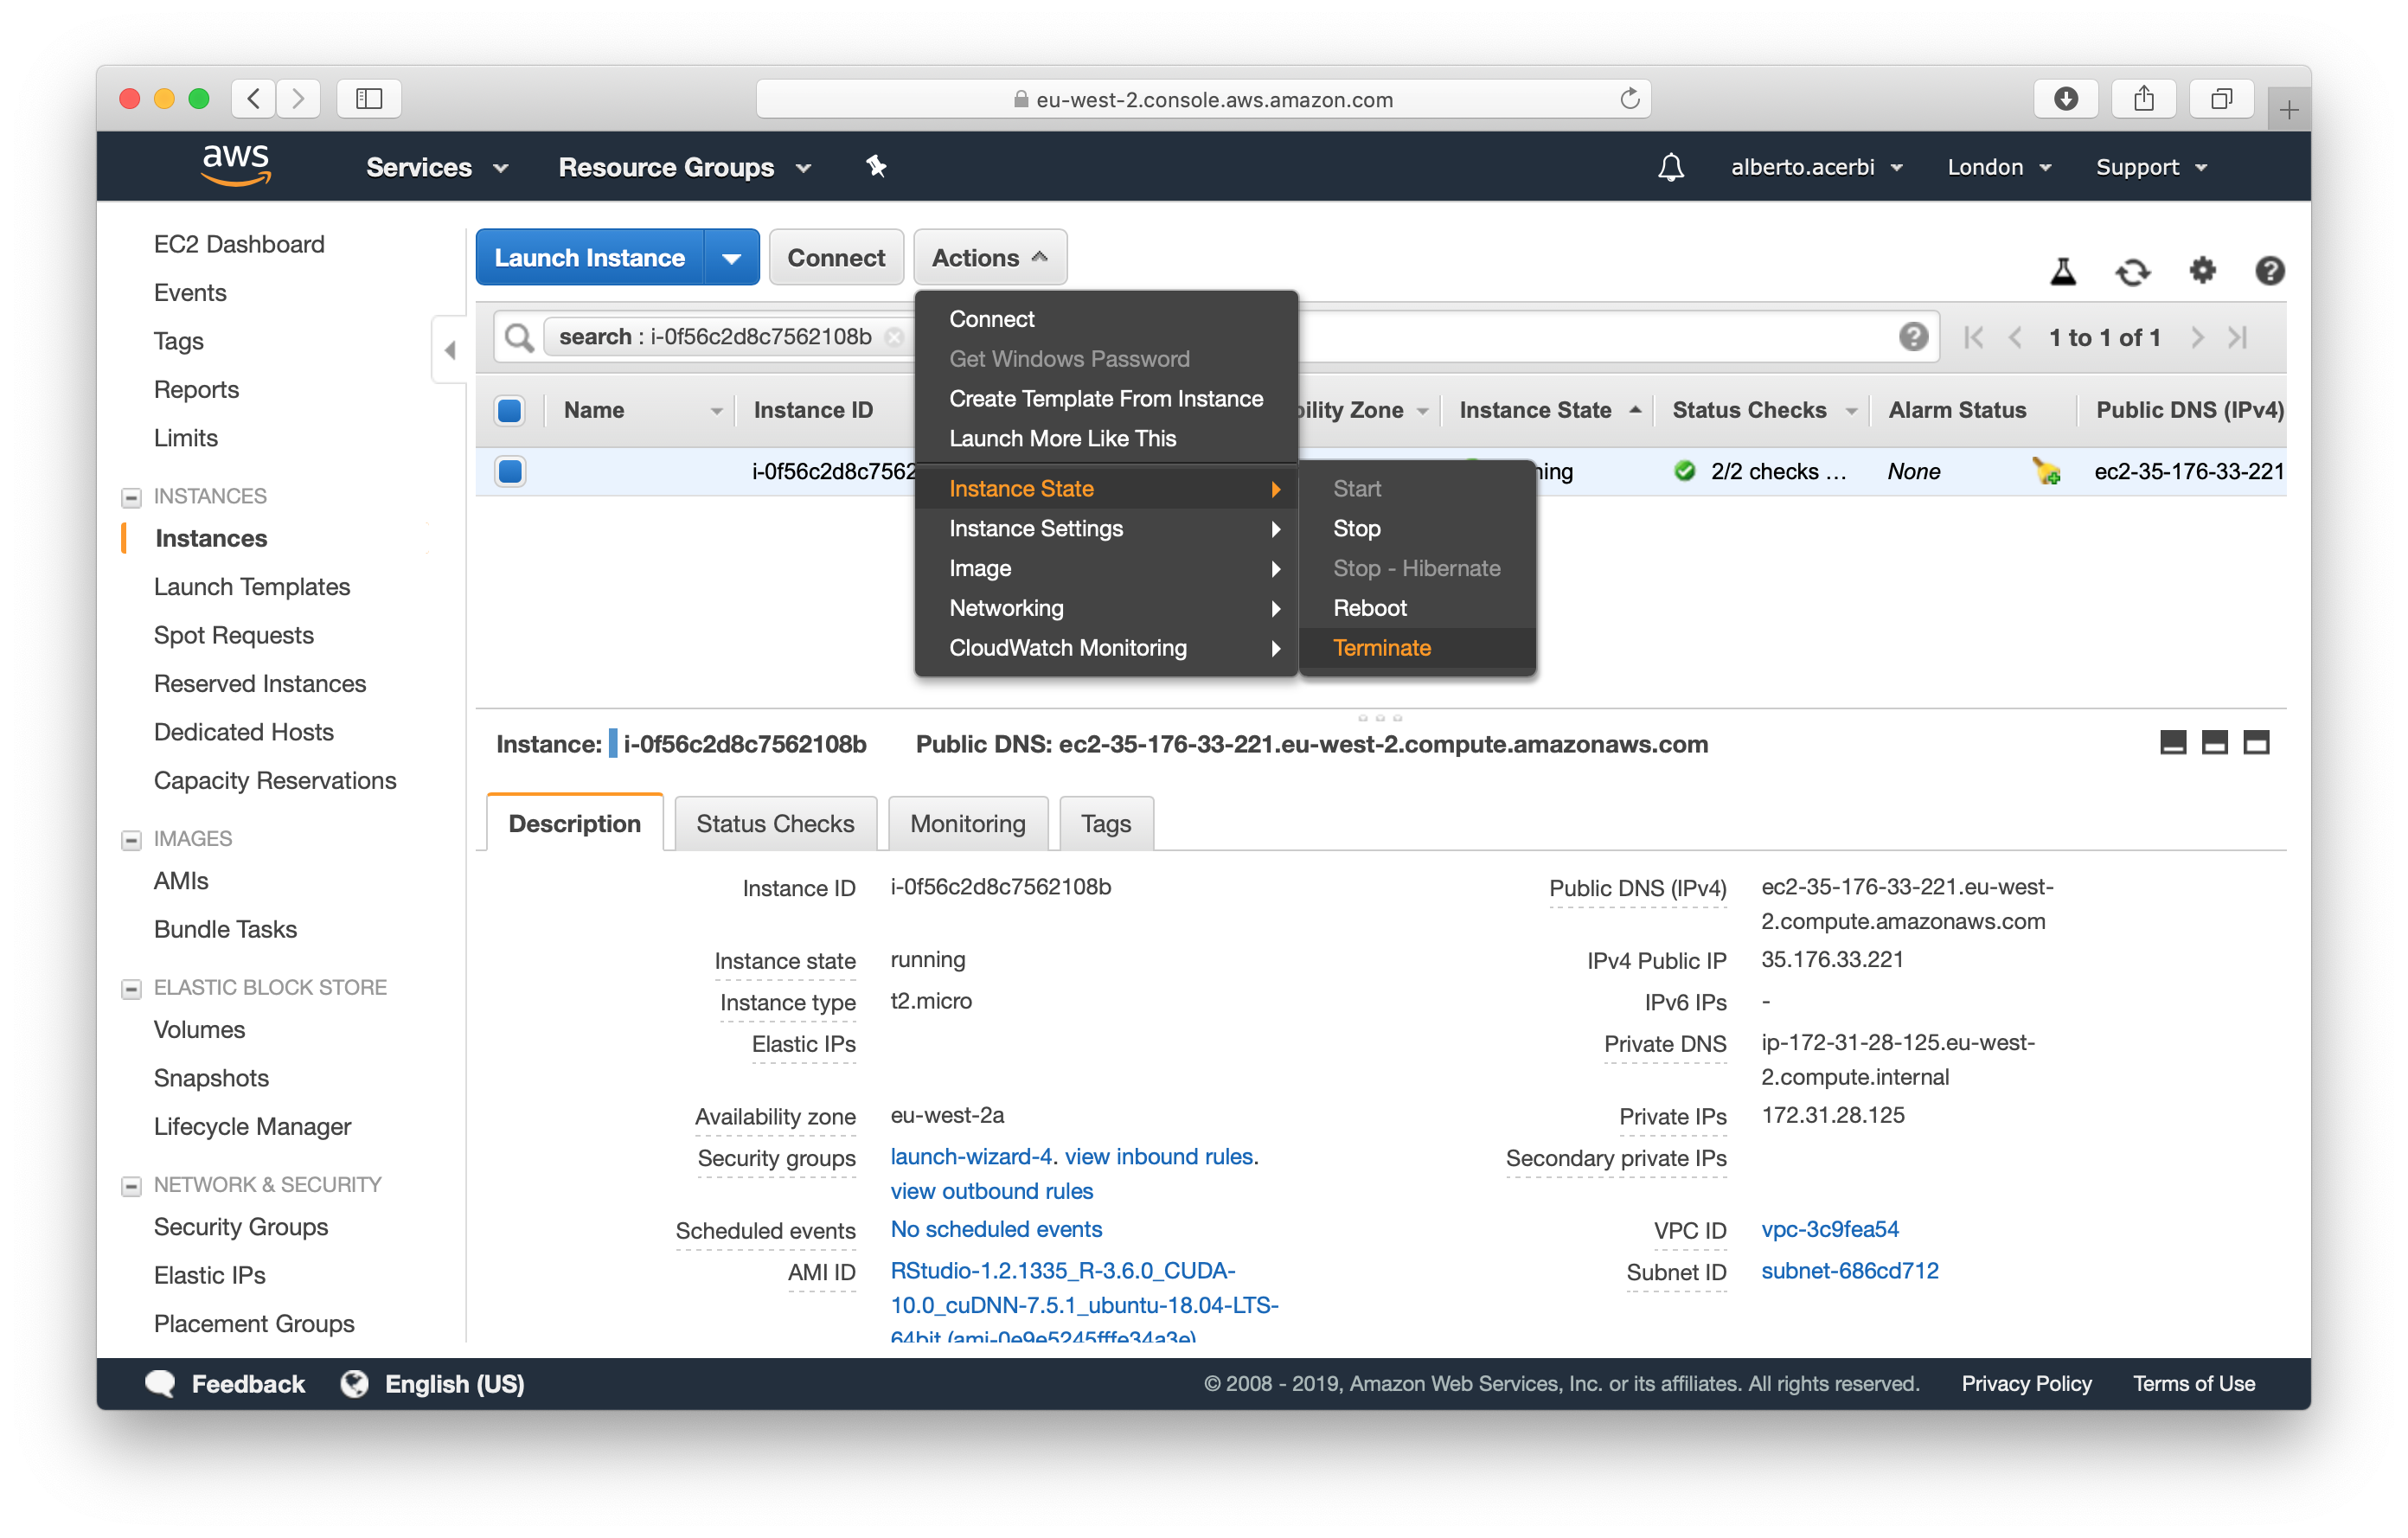Viewport: 2408px width, 1538px height.
Task: Click the AWS logo home icon
Action: 236,165
